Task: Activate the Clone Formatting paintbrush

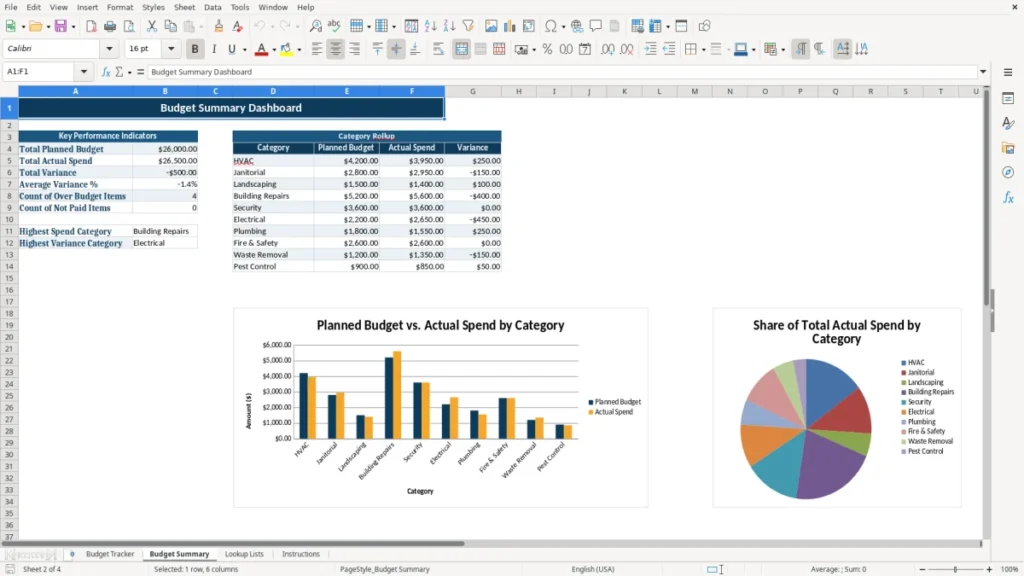Action: (x=219, y=26)
